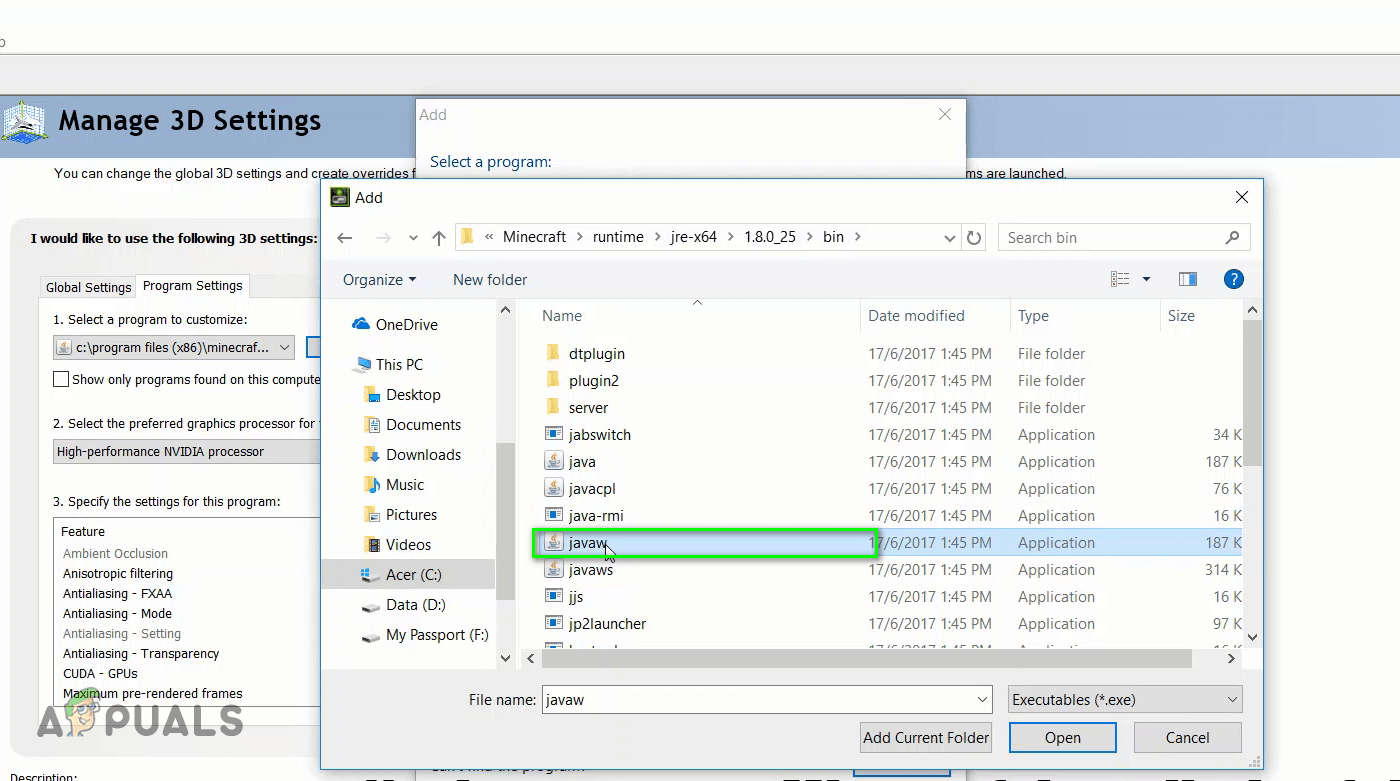Switch to the Program Settings tab
Viewport: 1400px width, 781px height.
(193, 286)
